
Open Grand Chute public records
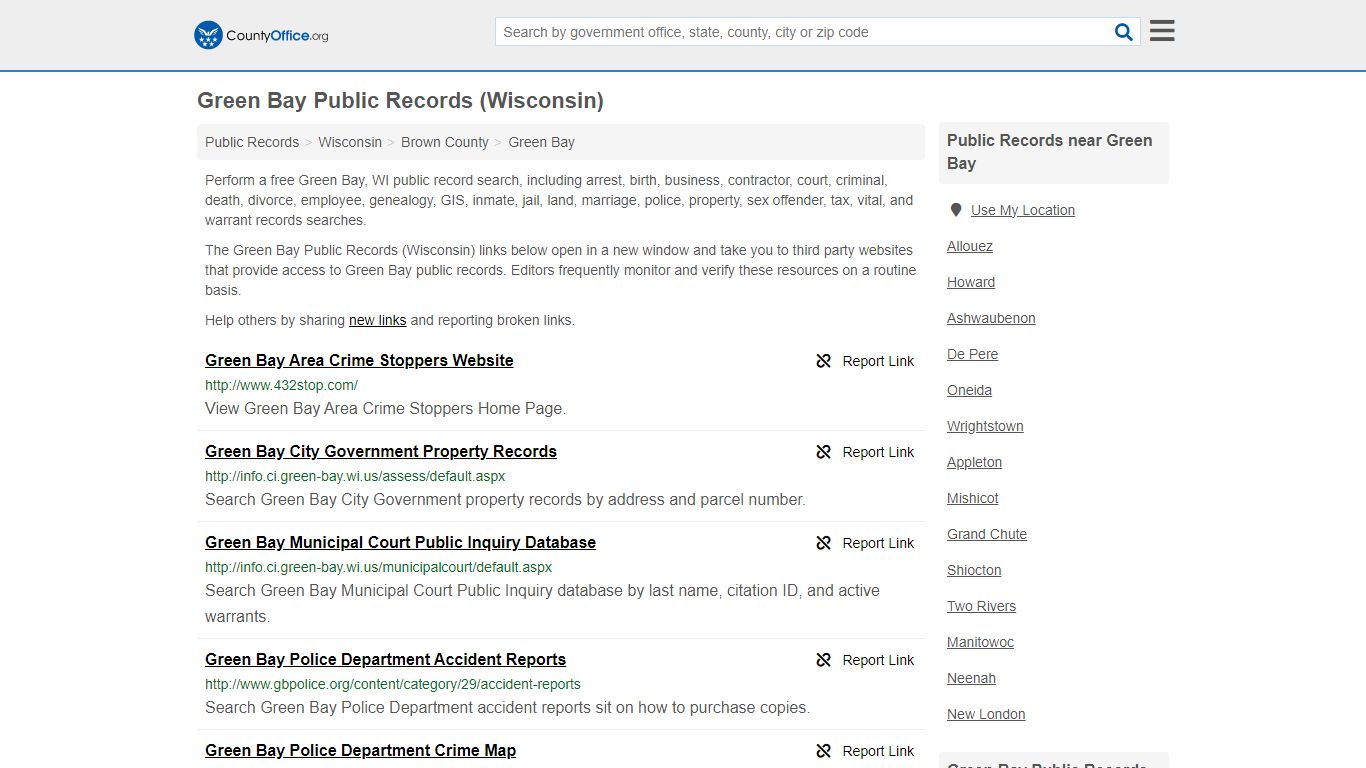point(987,534)
